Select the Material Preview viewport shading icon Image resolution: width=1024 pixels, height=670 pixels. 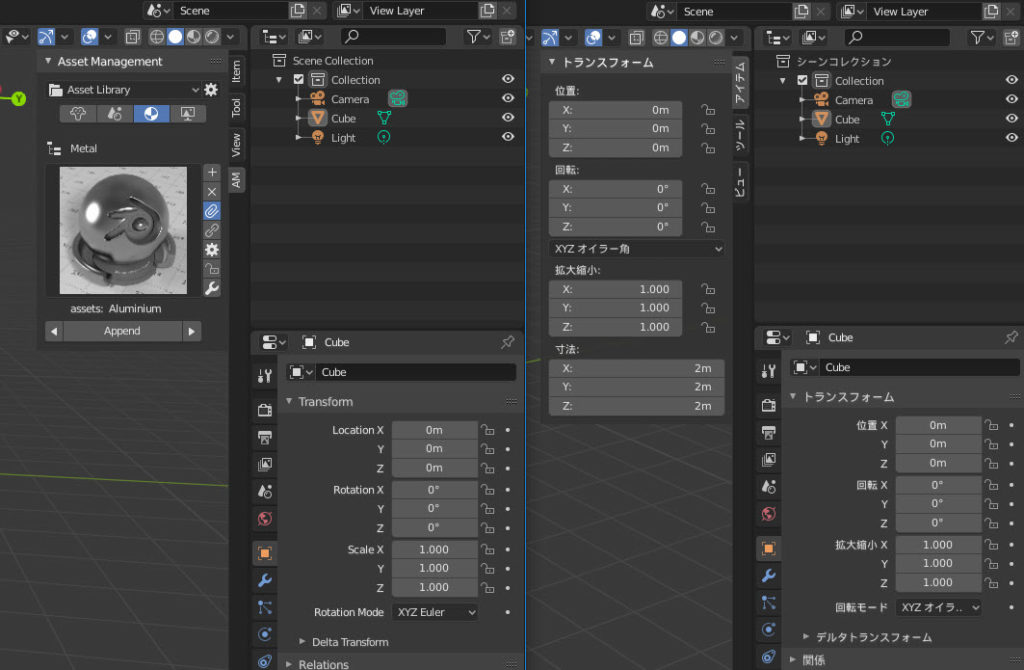[192, 34]
